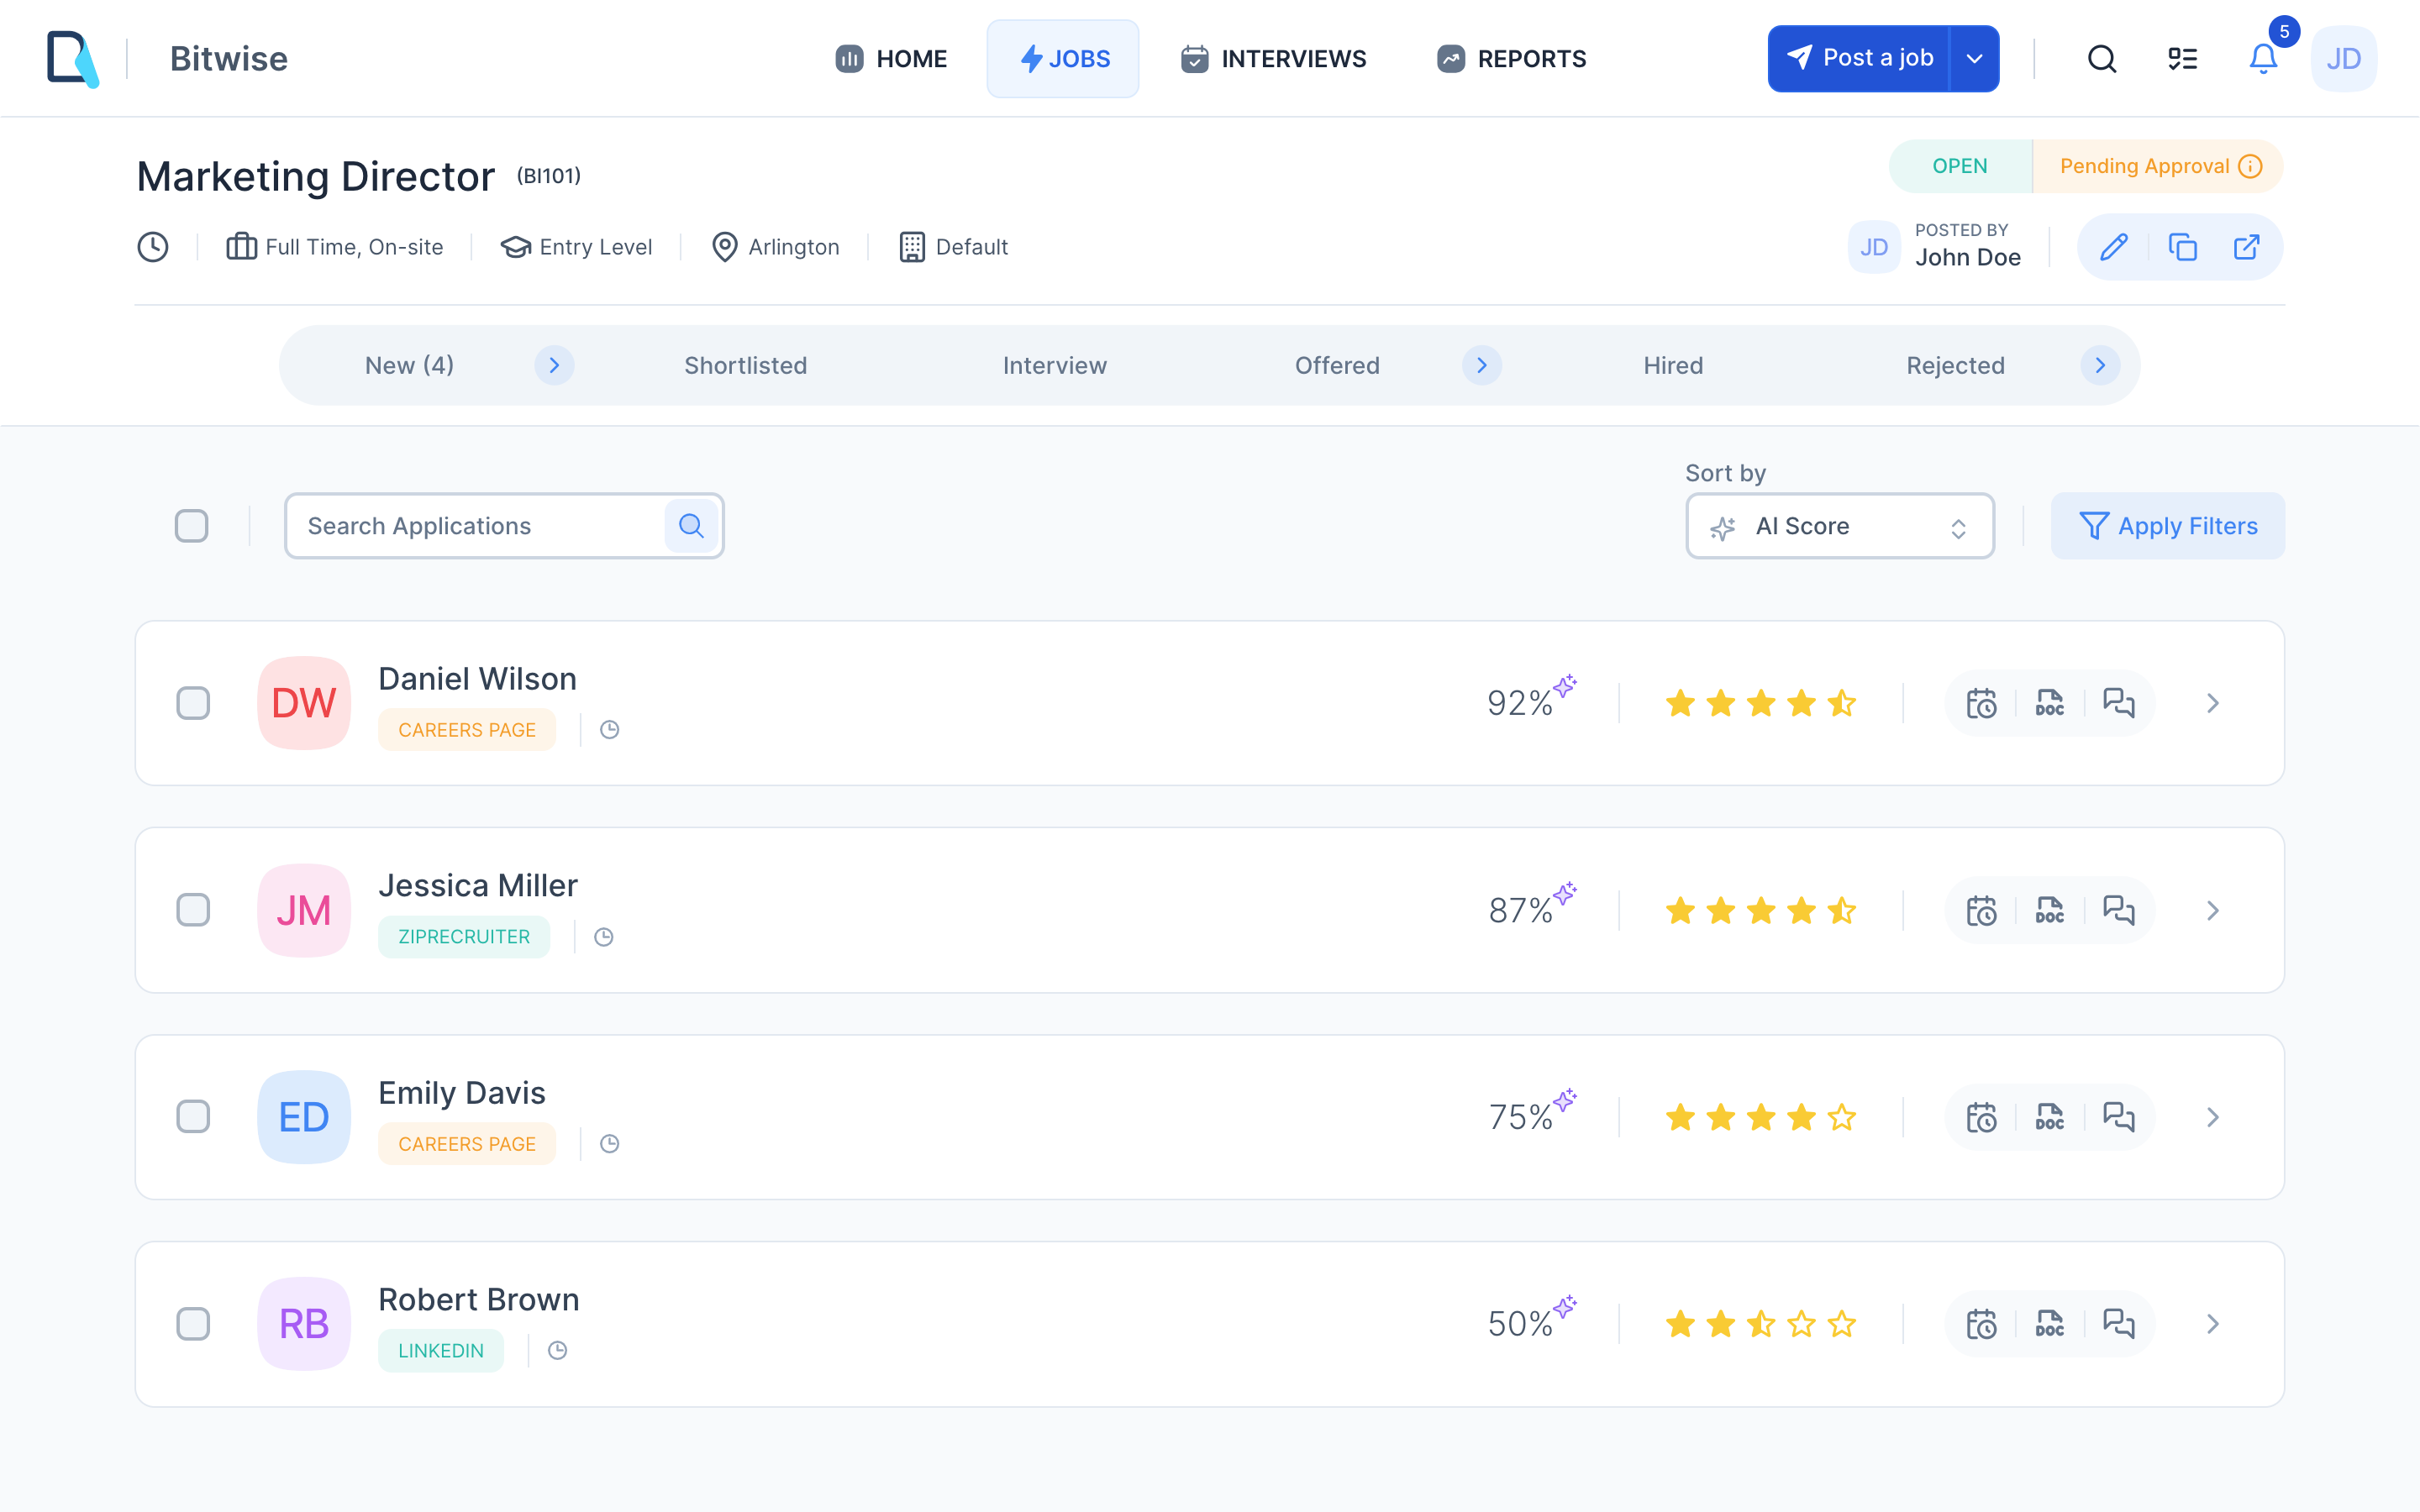
Task: Duplicate the job using the copy icon
Action: [2181, 246]
